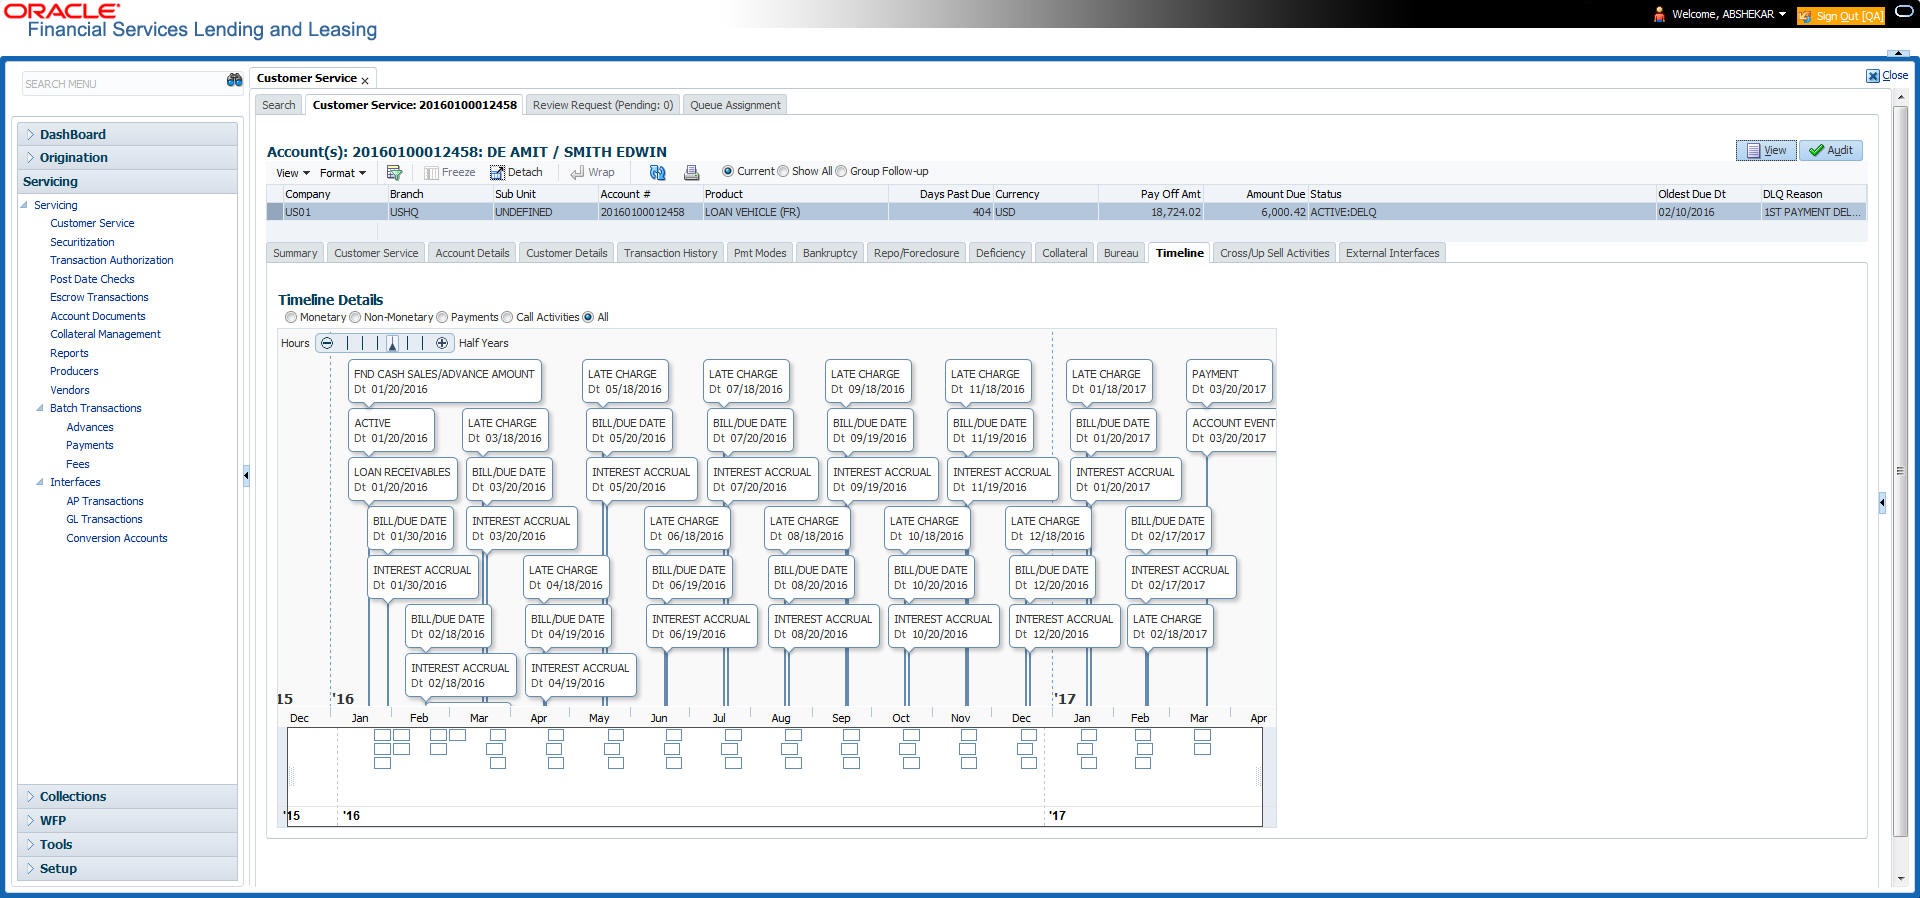Click the Refresh icon in table toolbar
The width and height of the screenshot is (1920, 898).
pos(657,172)
